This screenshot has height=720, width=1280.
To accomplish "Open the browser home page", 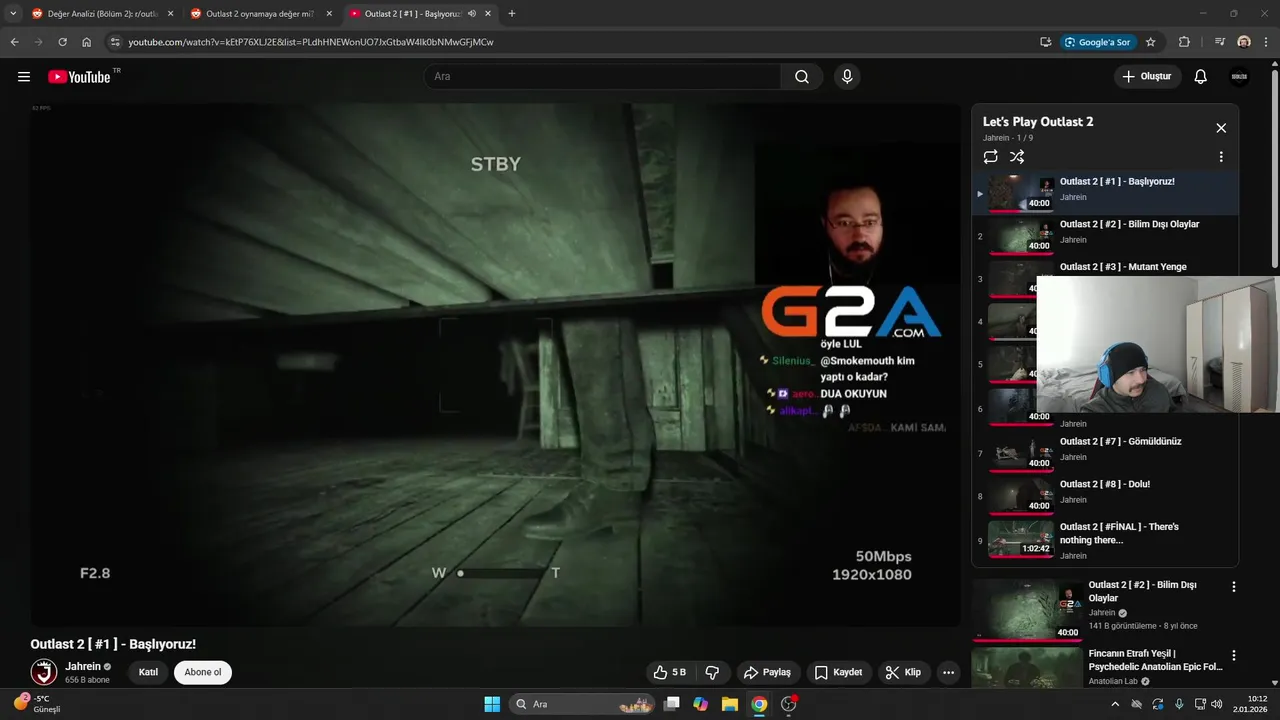I will pyautogui.click(x=86, y=42).
